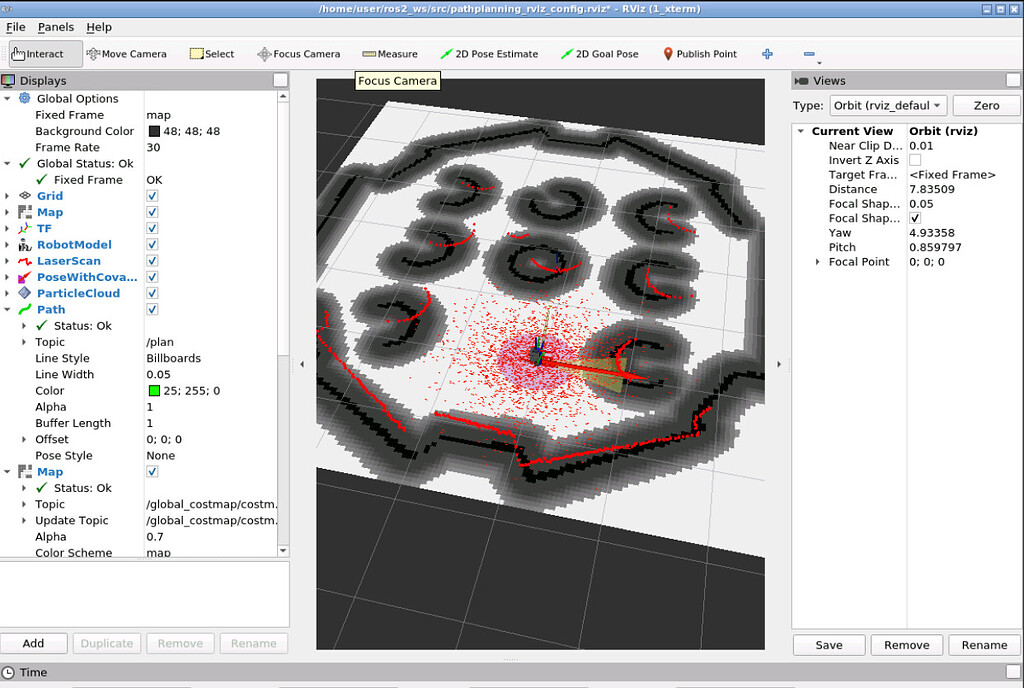Image resolution: width=1024 pixels, height=688 pixels.
Task: Collapse the Global Options tree node
Action: [7, 99]
